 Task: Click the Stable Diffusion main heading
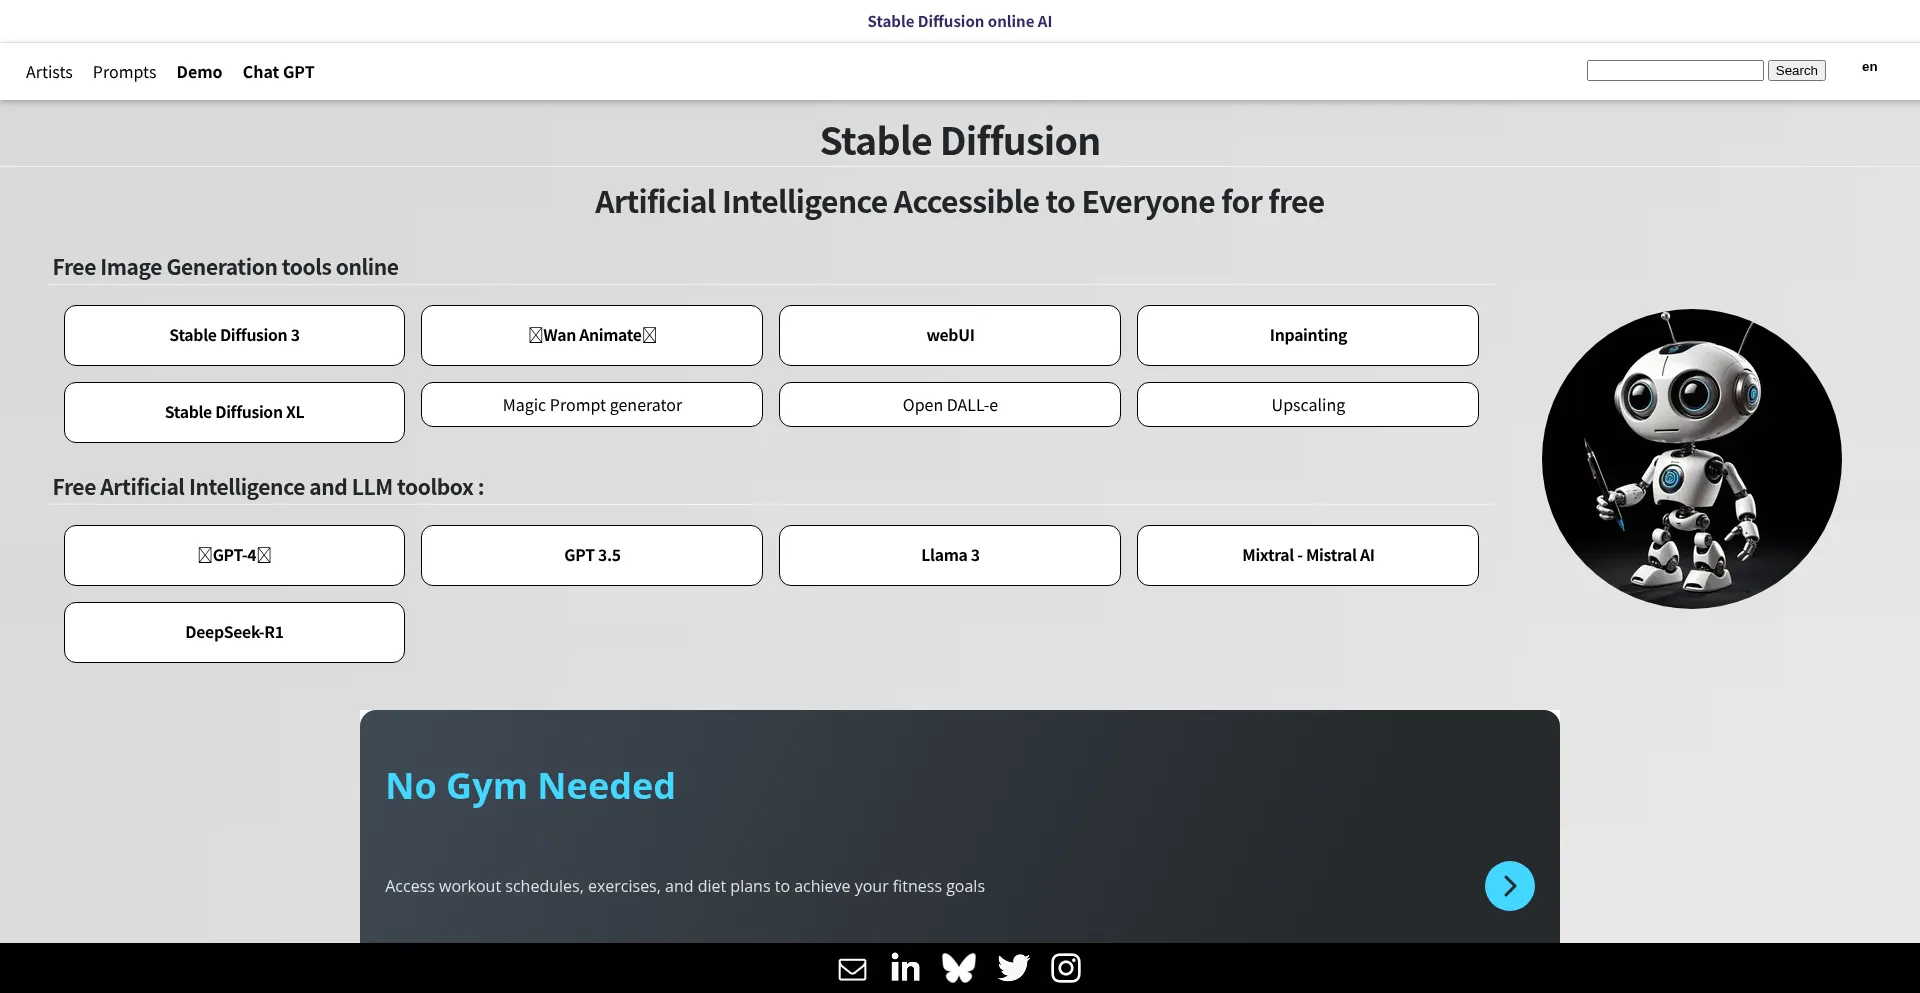pos(960,141)
